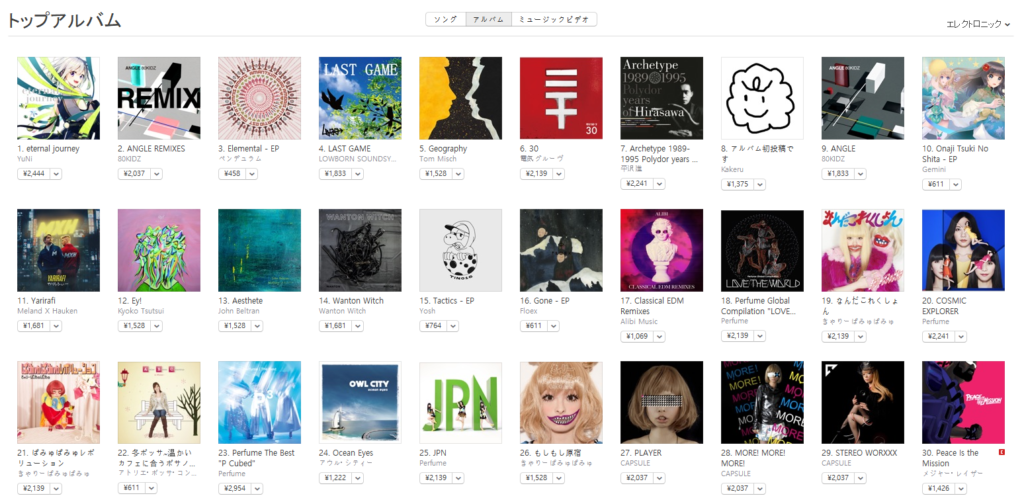Open the Owl City Ocean Eyes cover
Screen dimensions: 1024x500
(x=360, y=403)
